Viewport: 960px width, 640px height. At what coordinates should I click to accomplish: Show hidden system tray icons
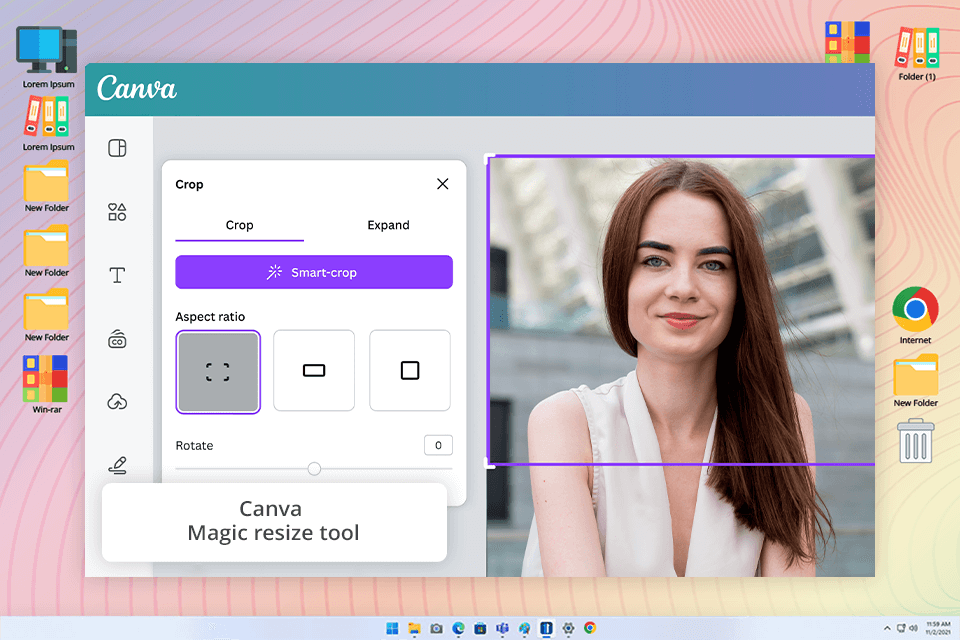click(x=887, y=628)
